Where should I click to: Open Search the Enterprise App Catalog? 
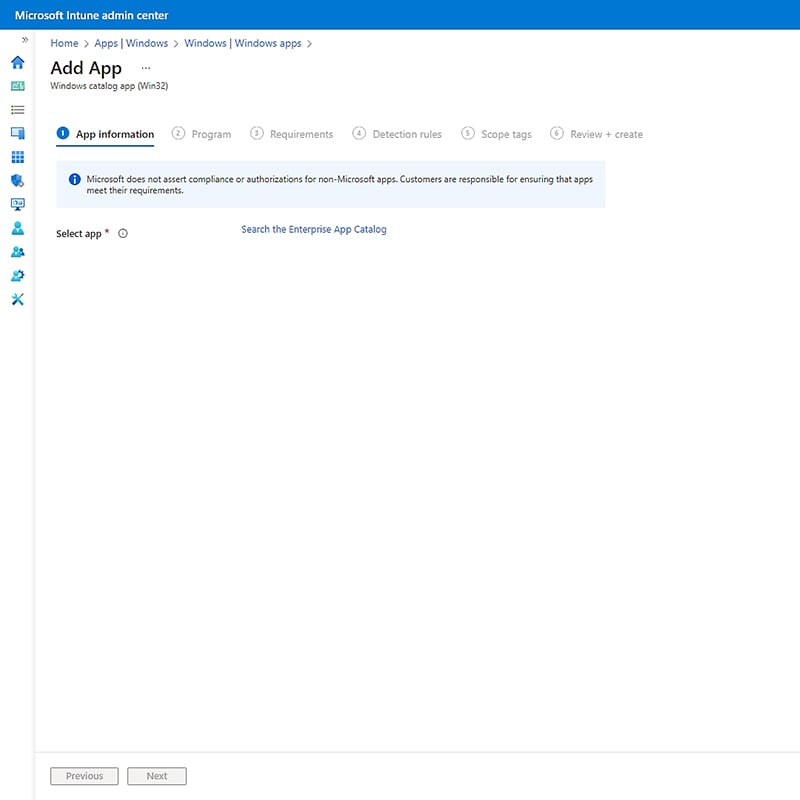click(x=314, y=229)
